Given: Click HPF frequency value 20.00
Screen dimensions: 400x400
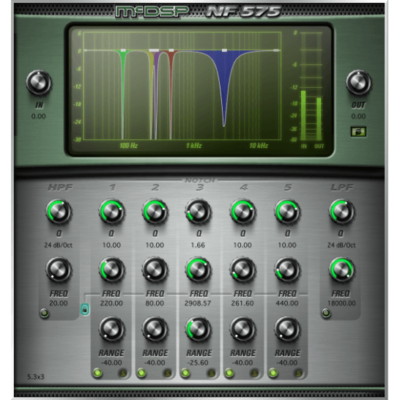Looking at the screenshot, I should [x=58, y=303].
